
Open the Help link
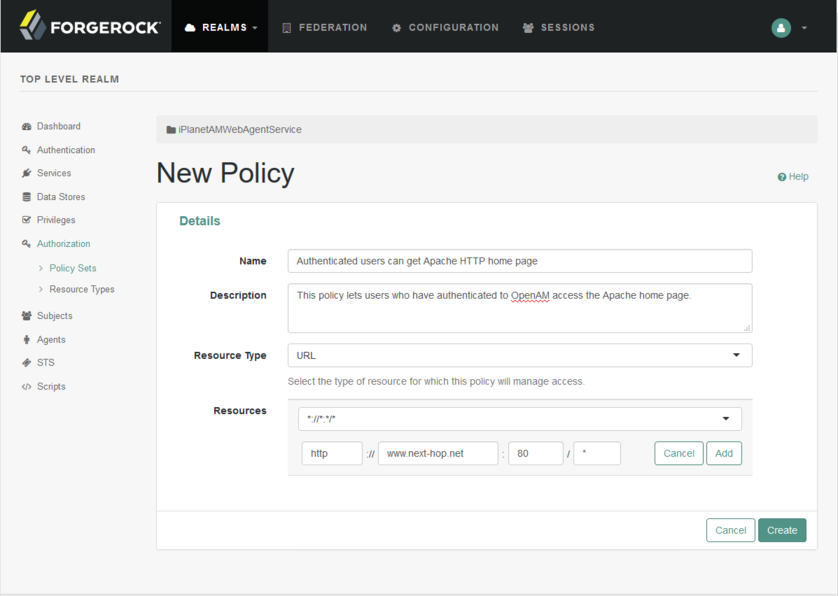click(x=793, y=176)
